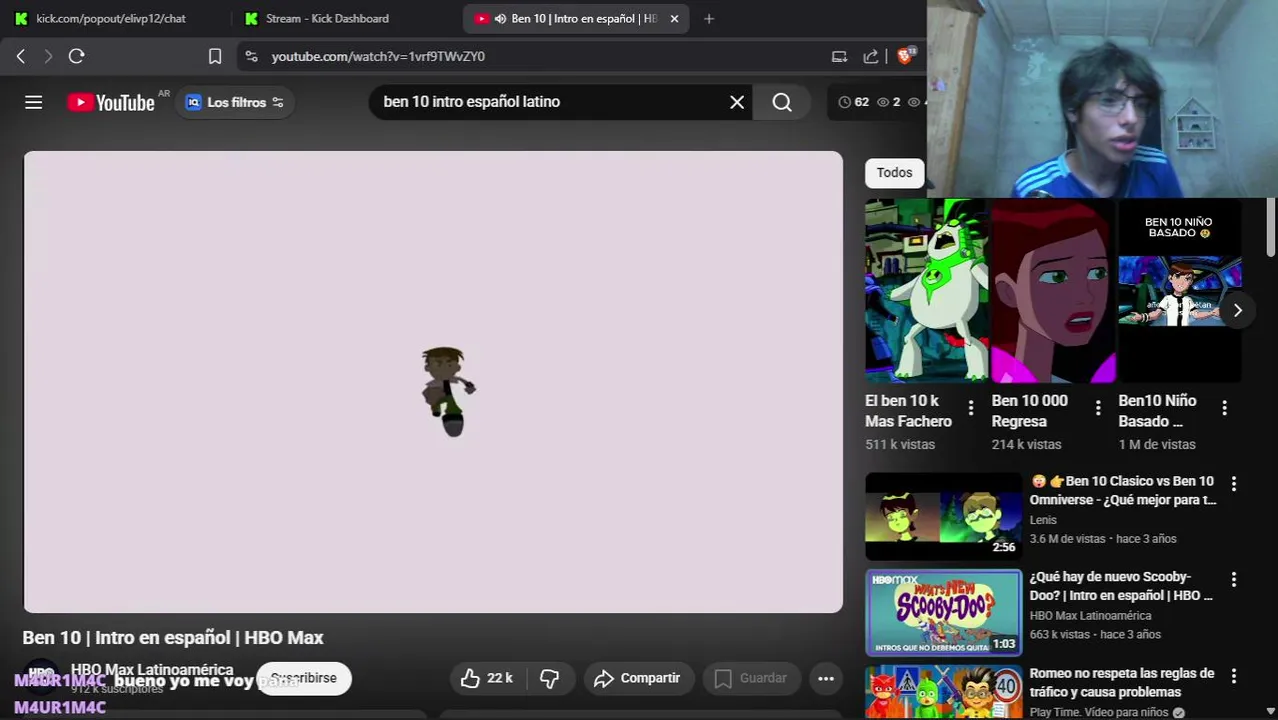Click the Play Time. Vídeo para niños channel
The height and width of the screenshot is (720, 1278).
click(1099, 712)
